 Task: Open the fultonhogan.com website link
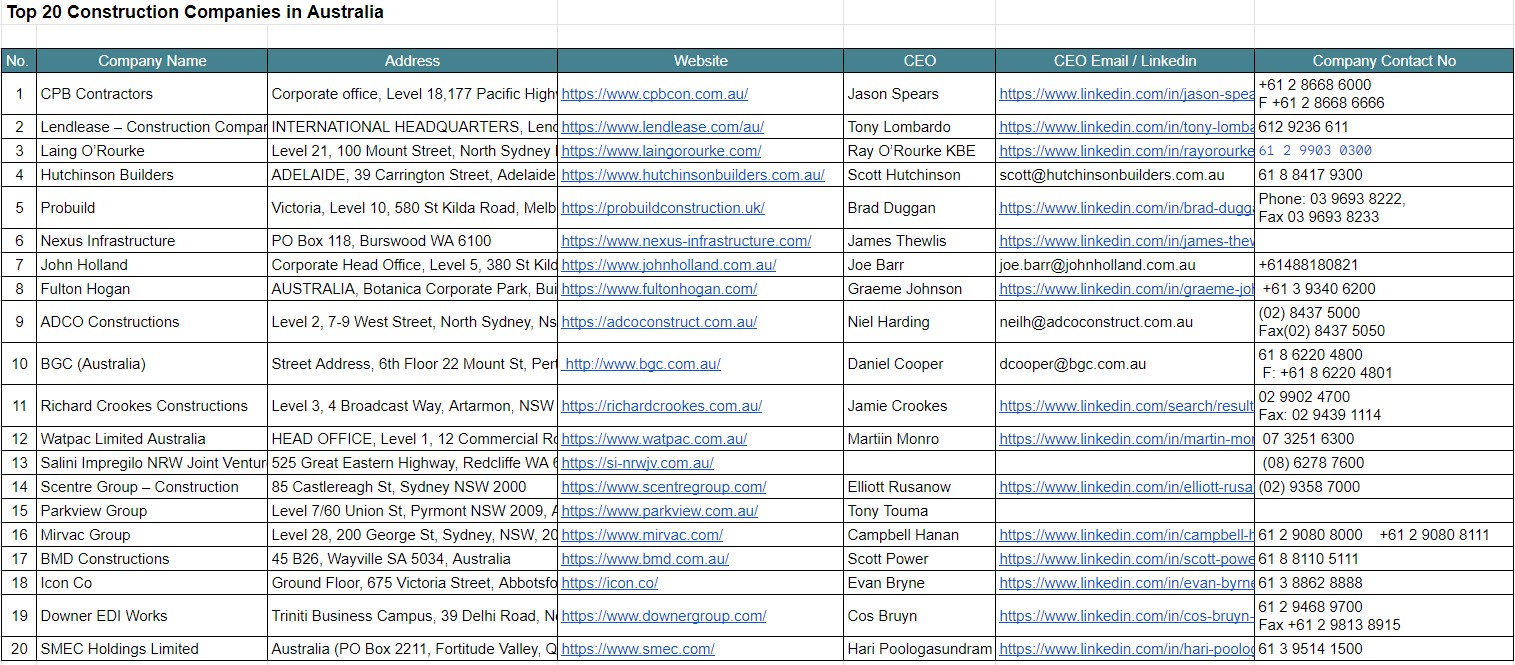659,289
